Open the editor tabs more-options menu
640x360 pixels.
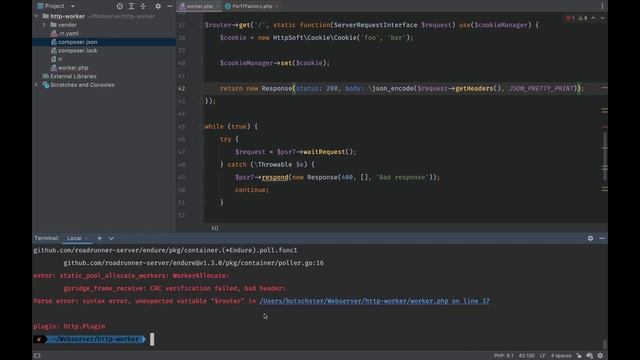(x=602, y=6)
